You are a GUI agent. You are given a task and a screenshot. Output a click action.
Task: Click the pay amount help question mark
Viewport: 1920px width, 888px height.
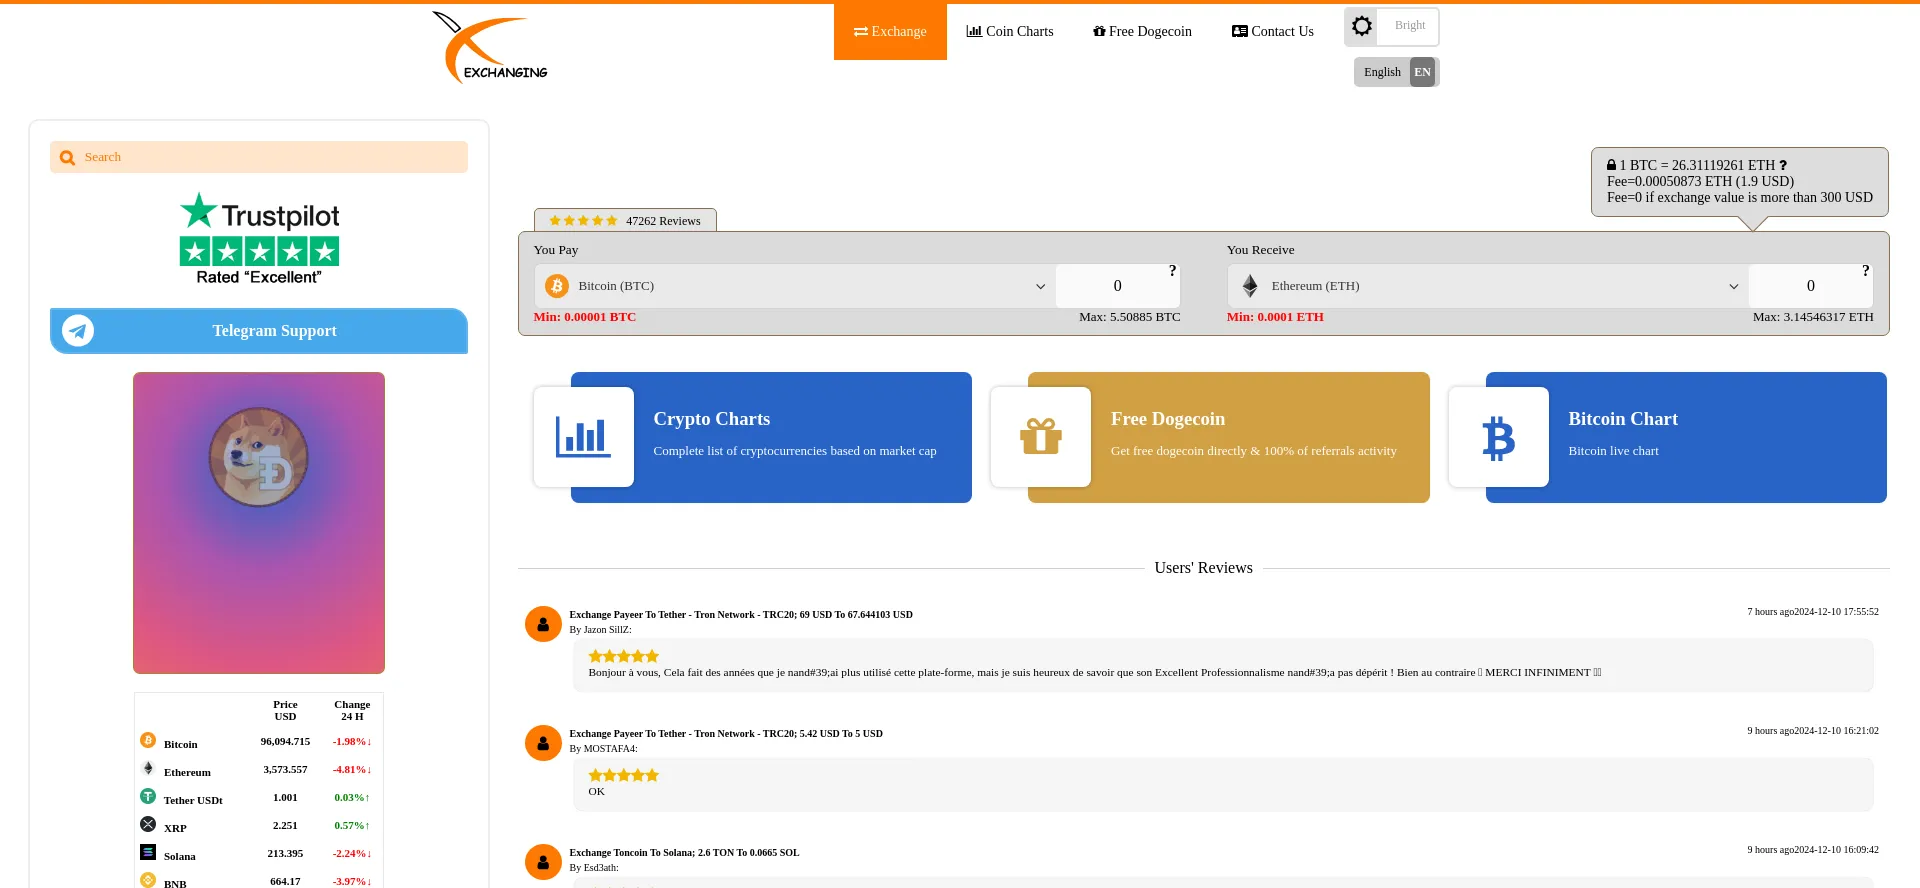(1173, 271)
